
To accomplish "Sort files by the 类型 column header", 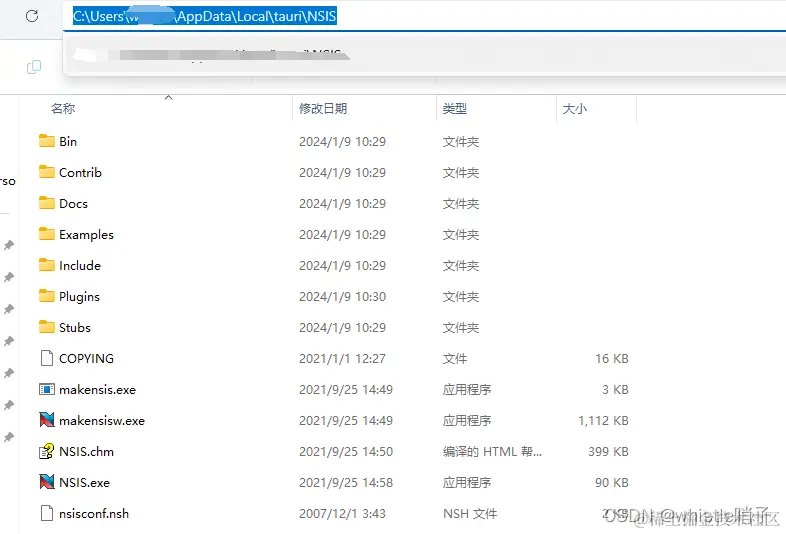I will [455, 108].
